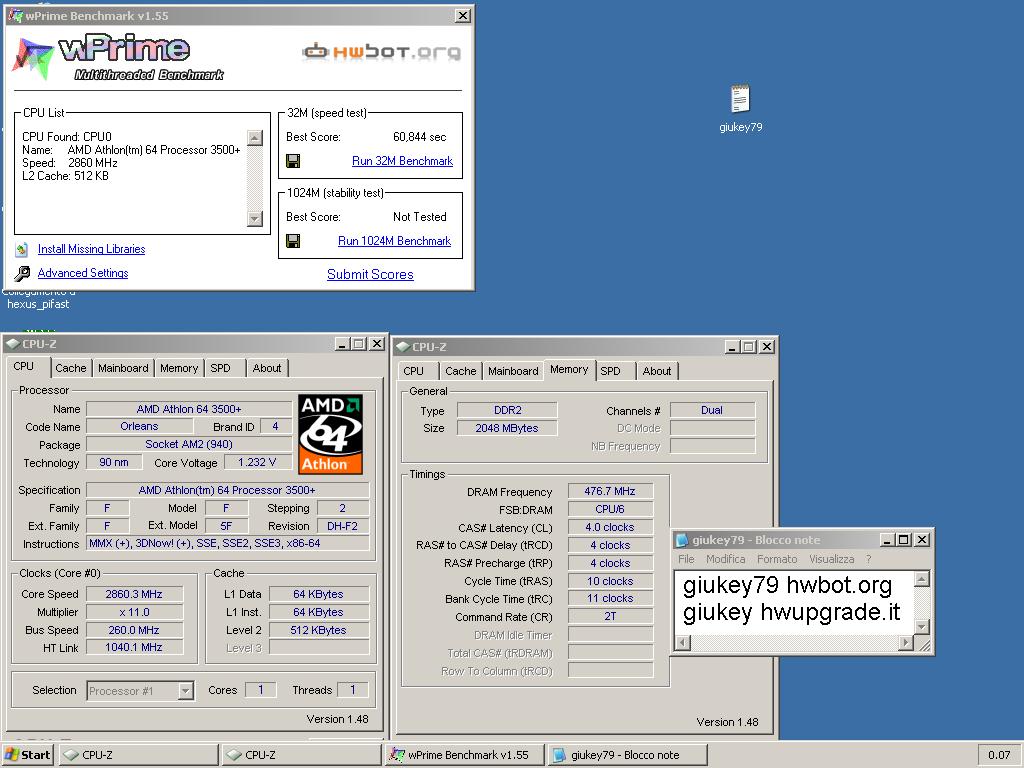
Task: Click the right CPU-Z window title icon
Action: coord(403,347)
